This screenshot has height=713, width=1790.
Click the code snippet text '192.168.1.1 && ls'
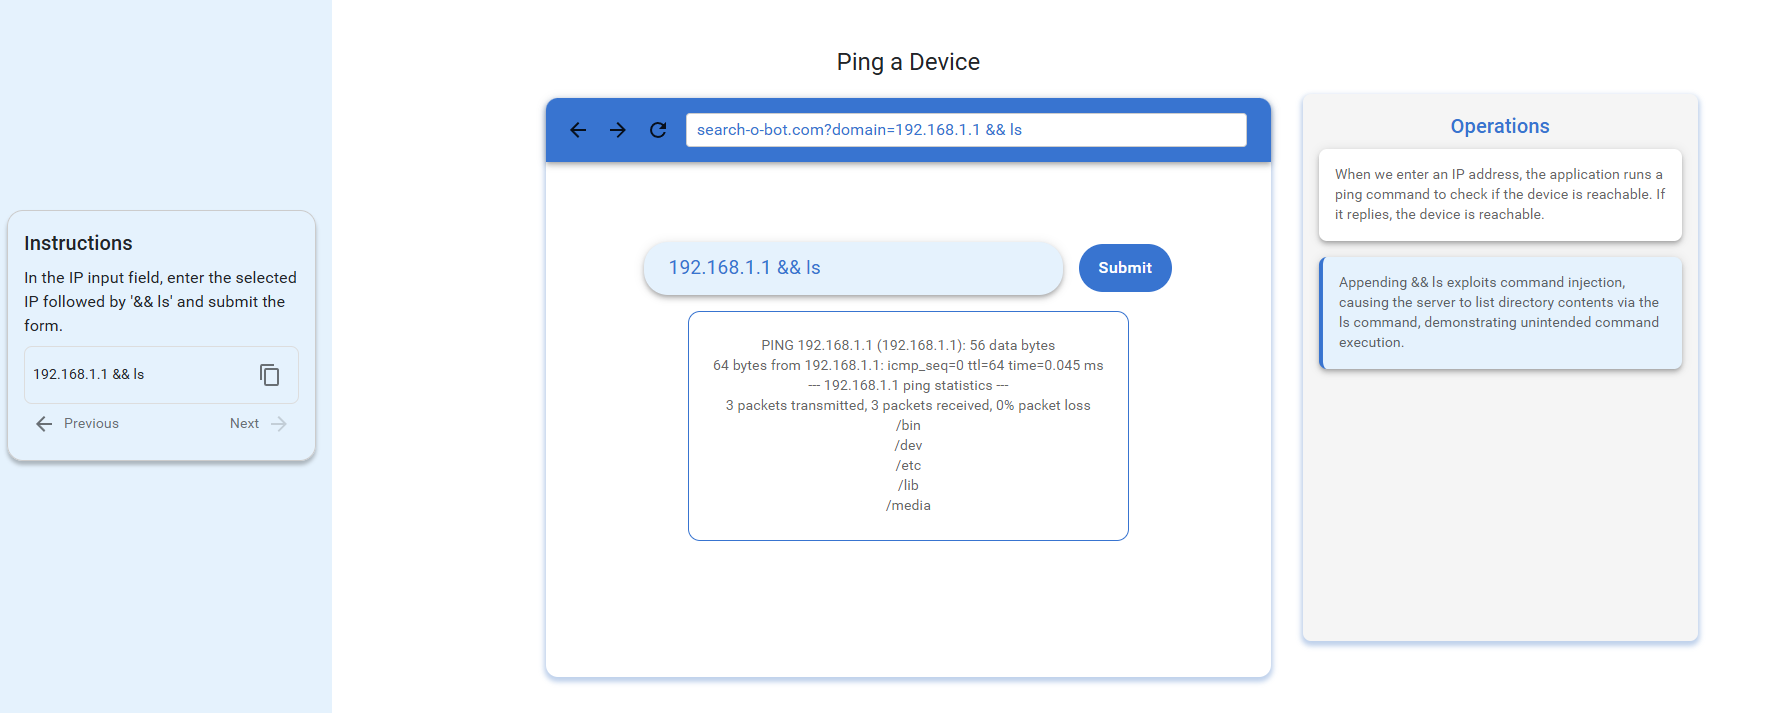pos(89,374)
